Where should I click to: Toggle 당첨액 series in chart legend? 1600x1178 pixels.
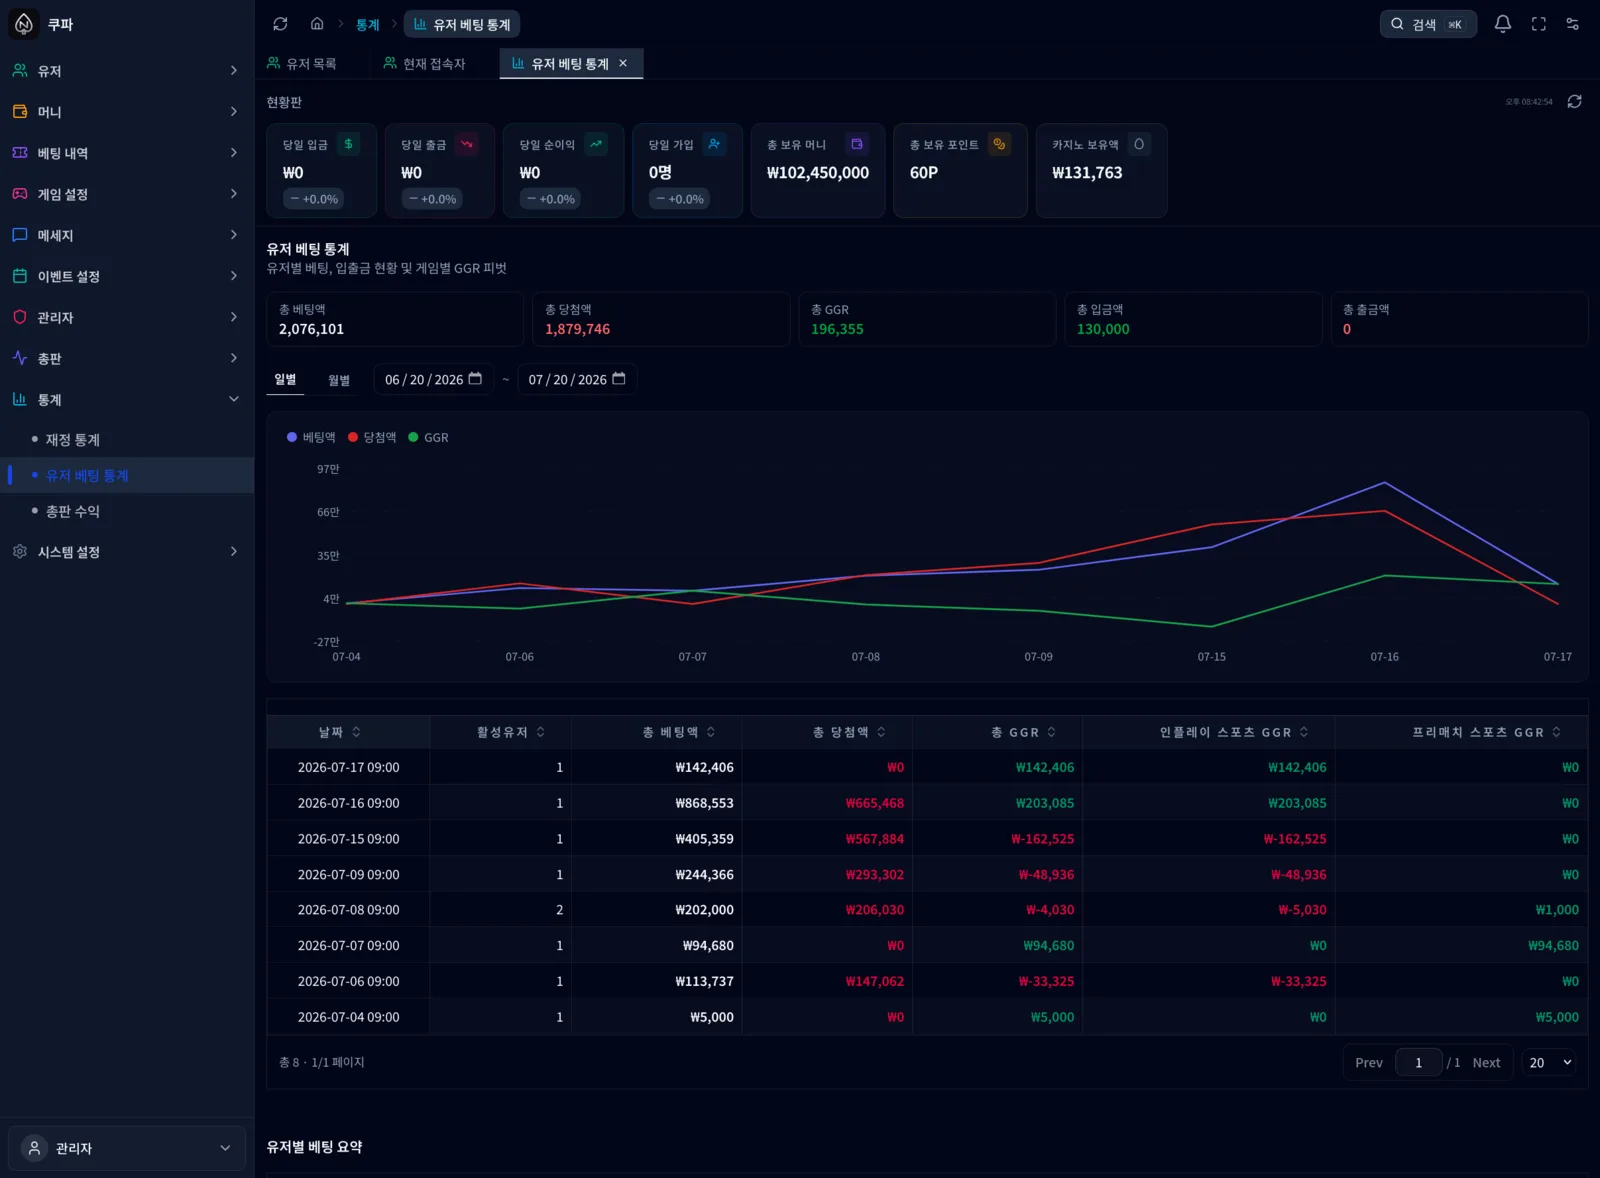pyautogui.click(x=372, y=437)
